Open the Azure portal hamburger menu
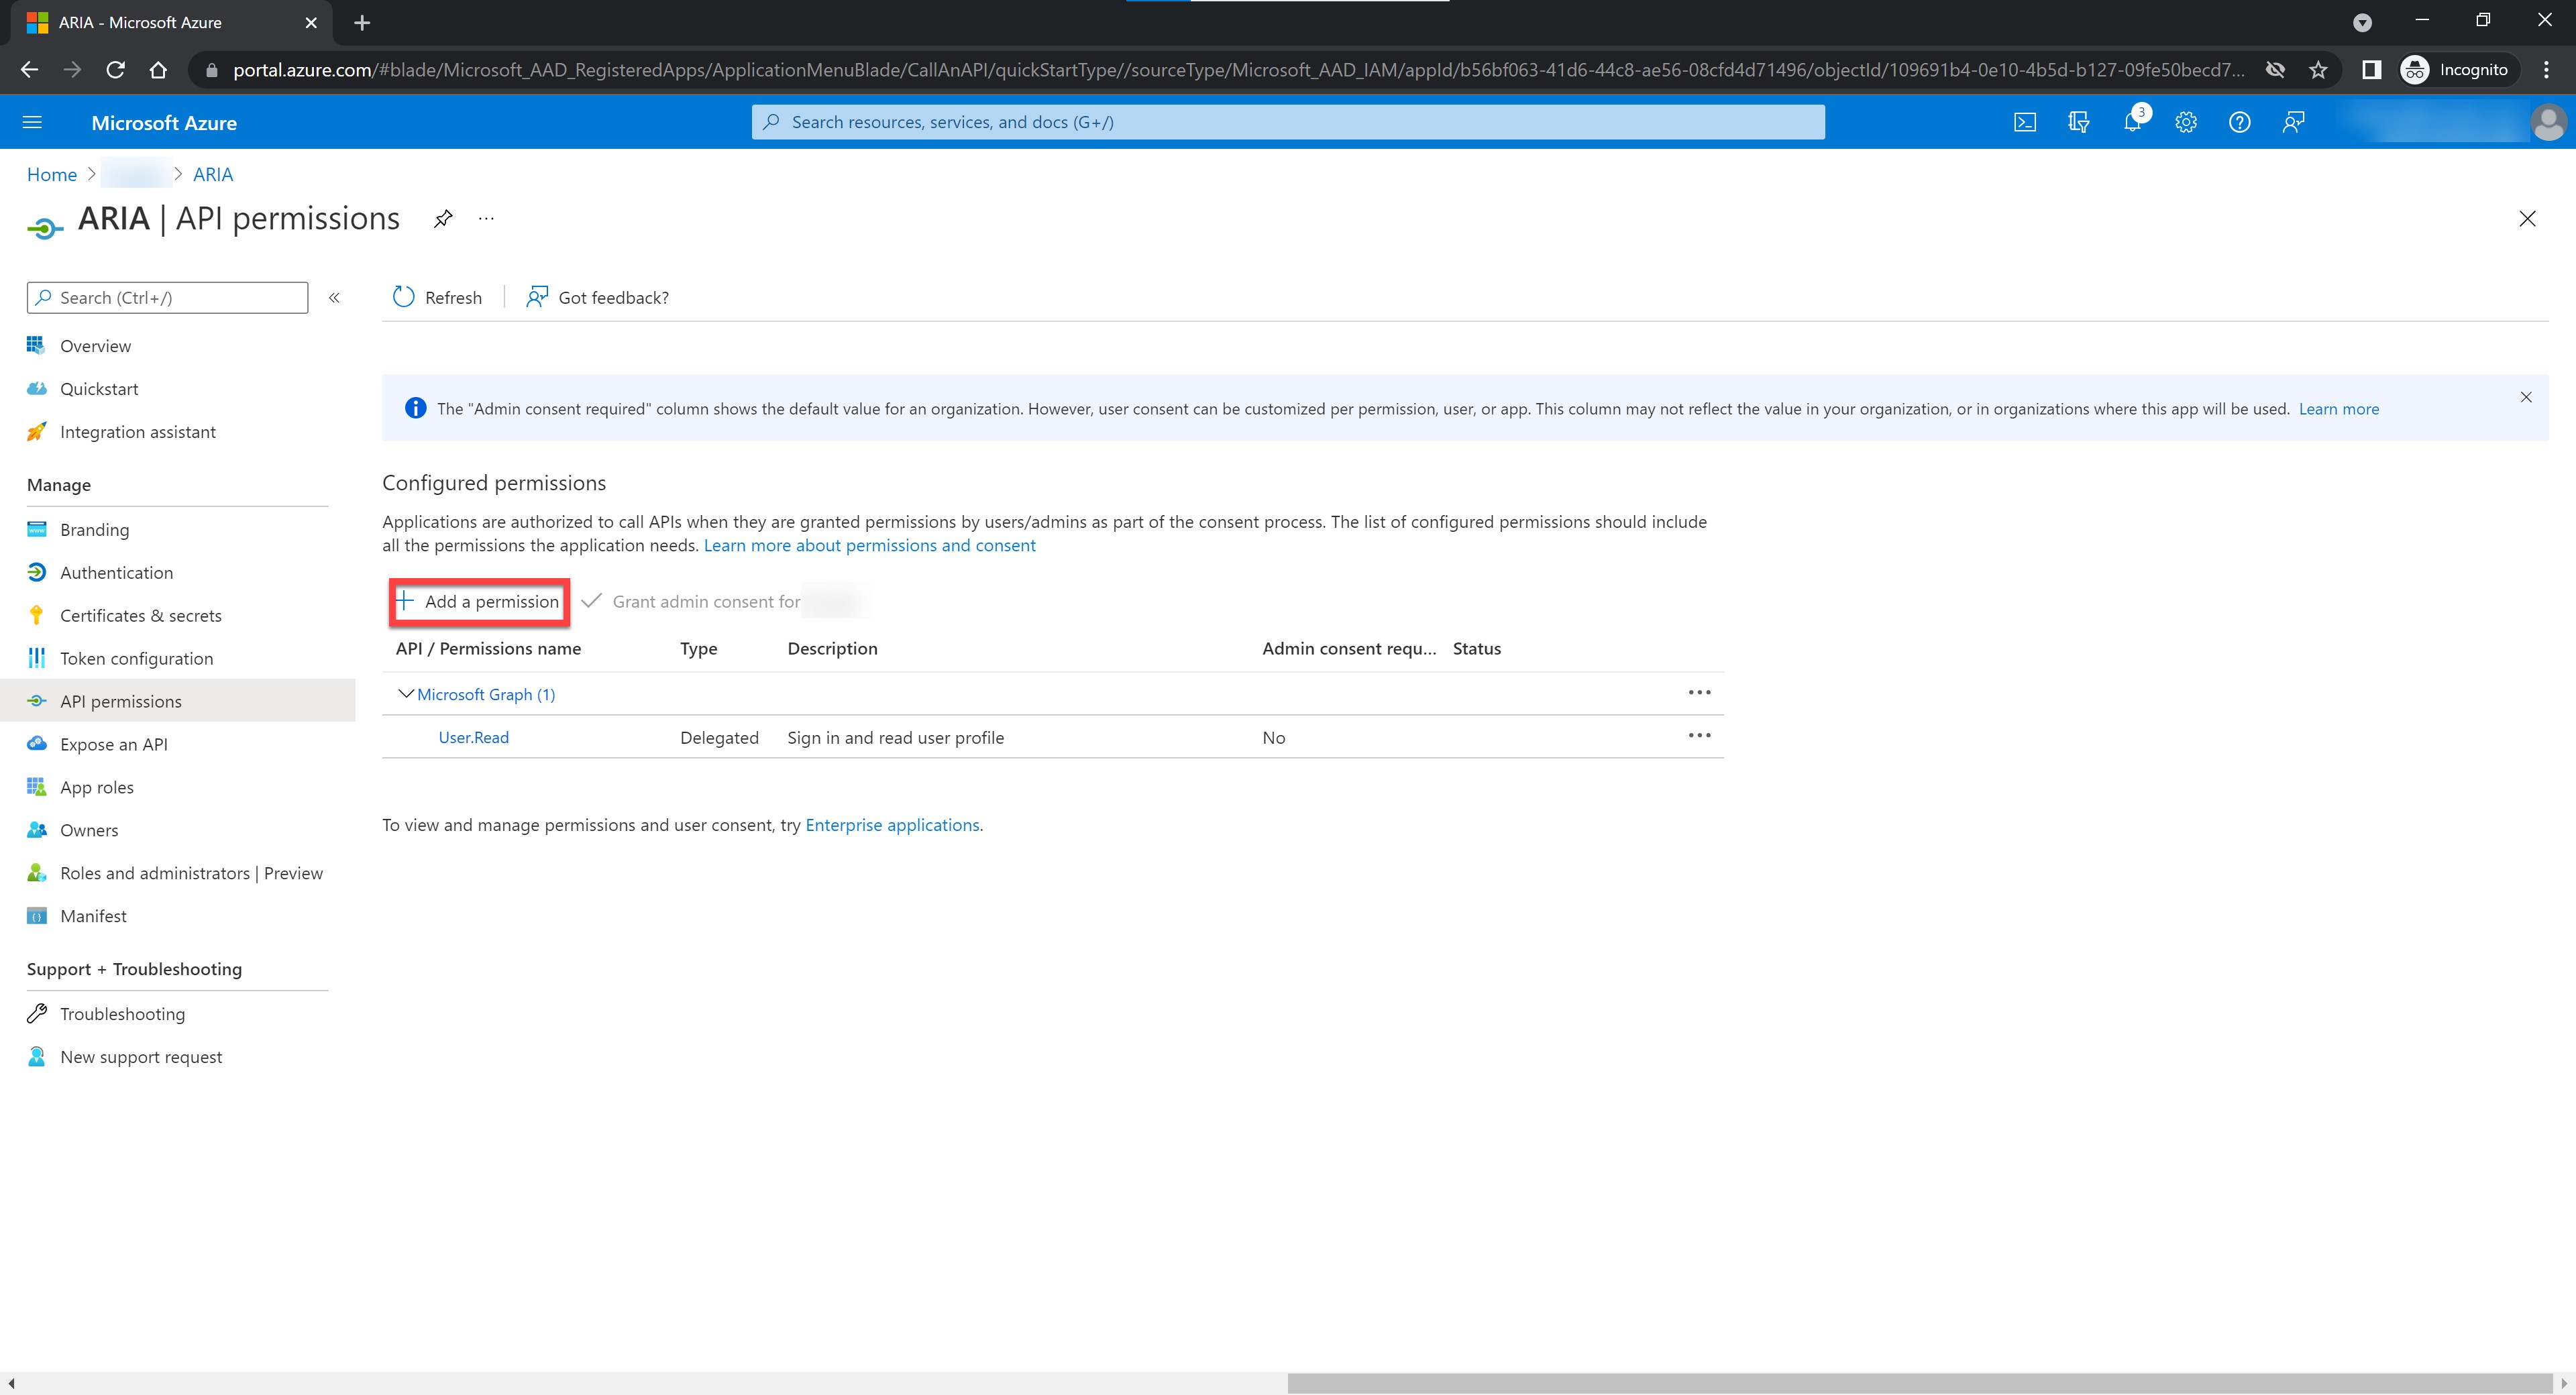This screenshot has height=1395, width=2576. (32, 122)
